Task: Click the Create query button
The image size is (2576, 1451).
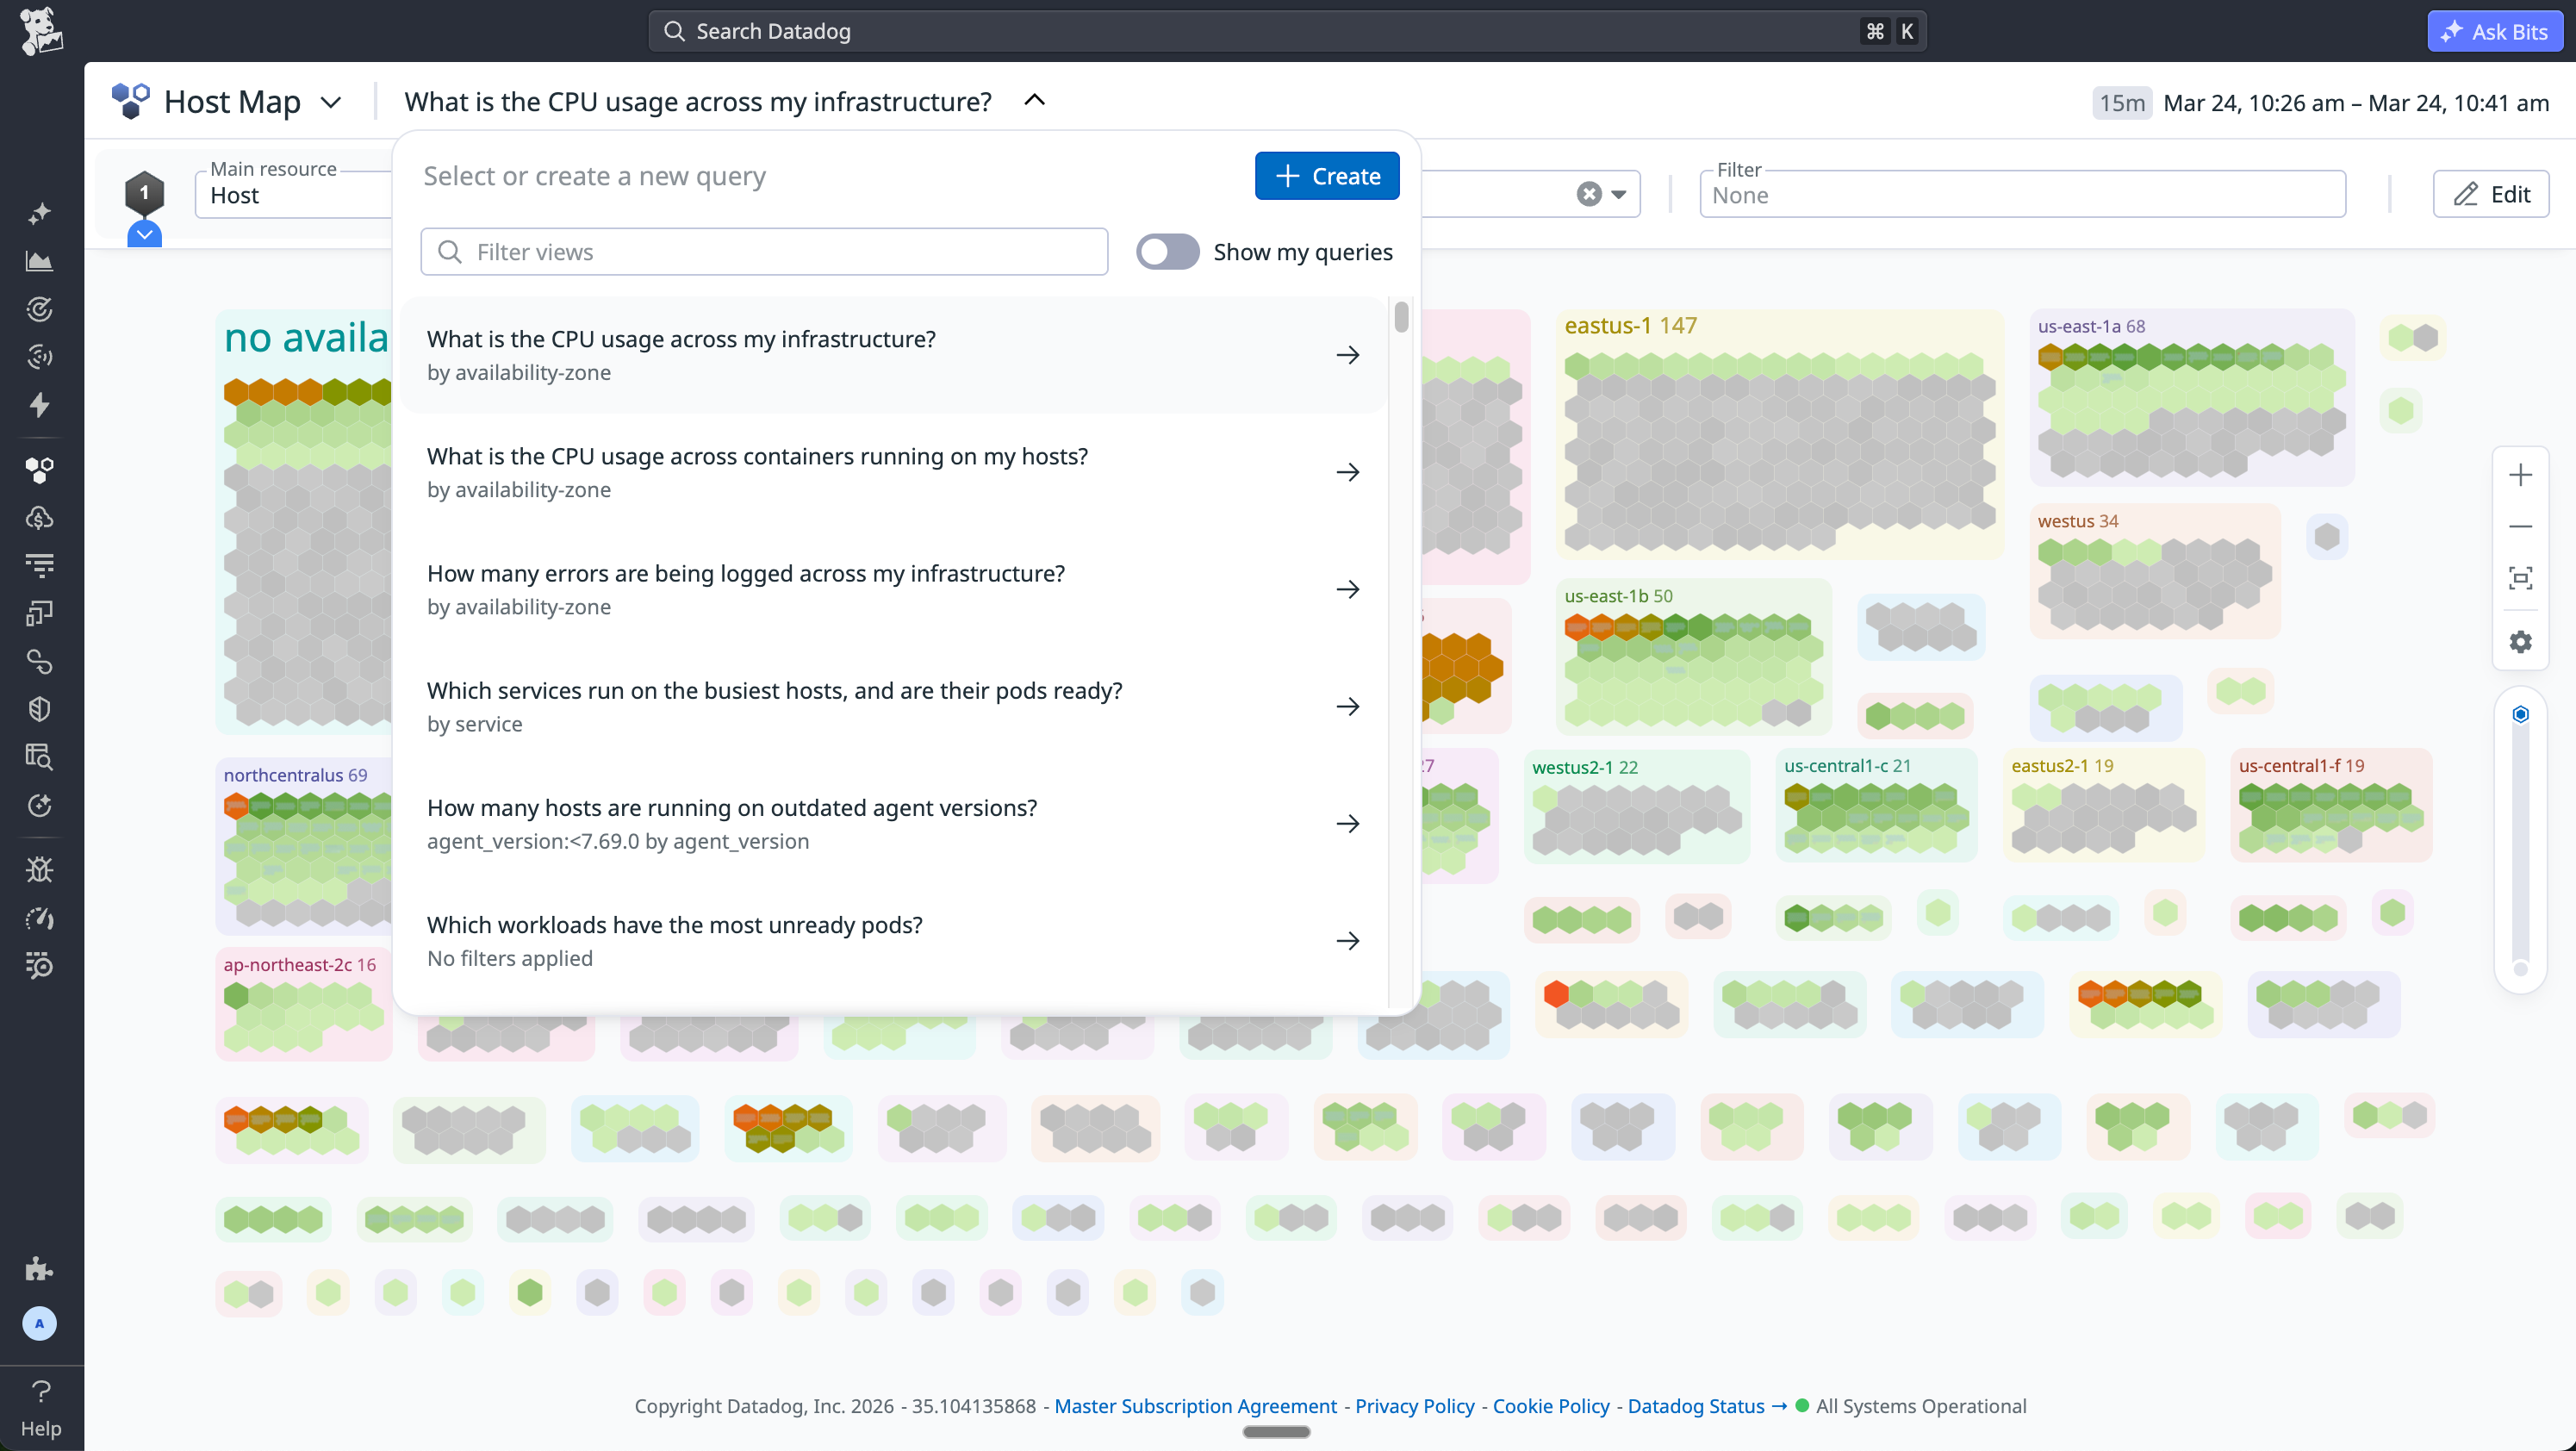Action: (1326, 176)
